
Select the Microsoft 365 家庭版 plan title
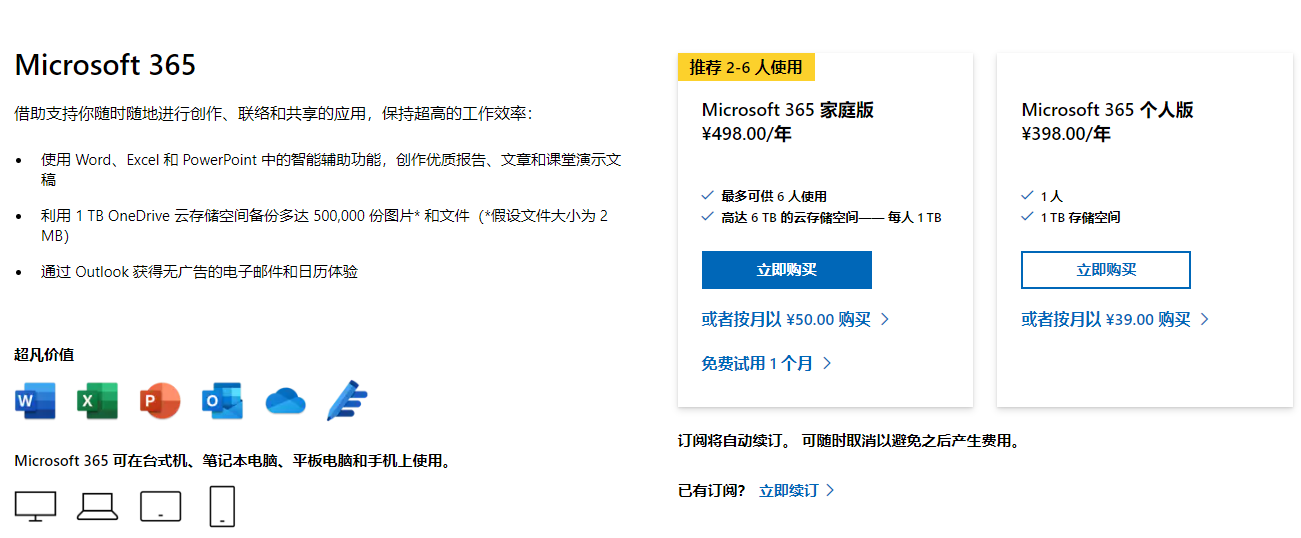[787, 110]
